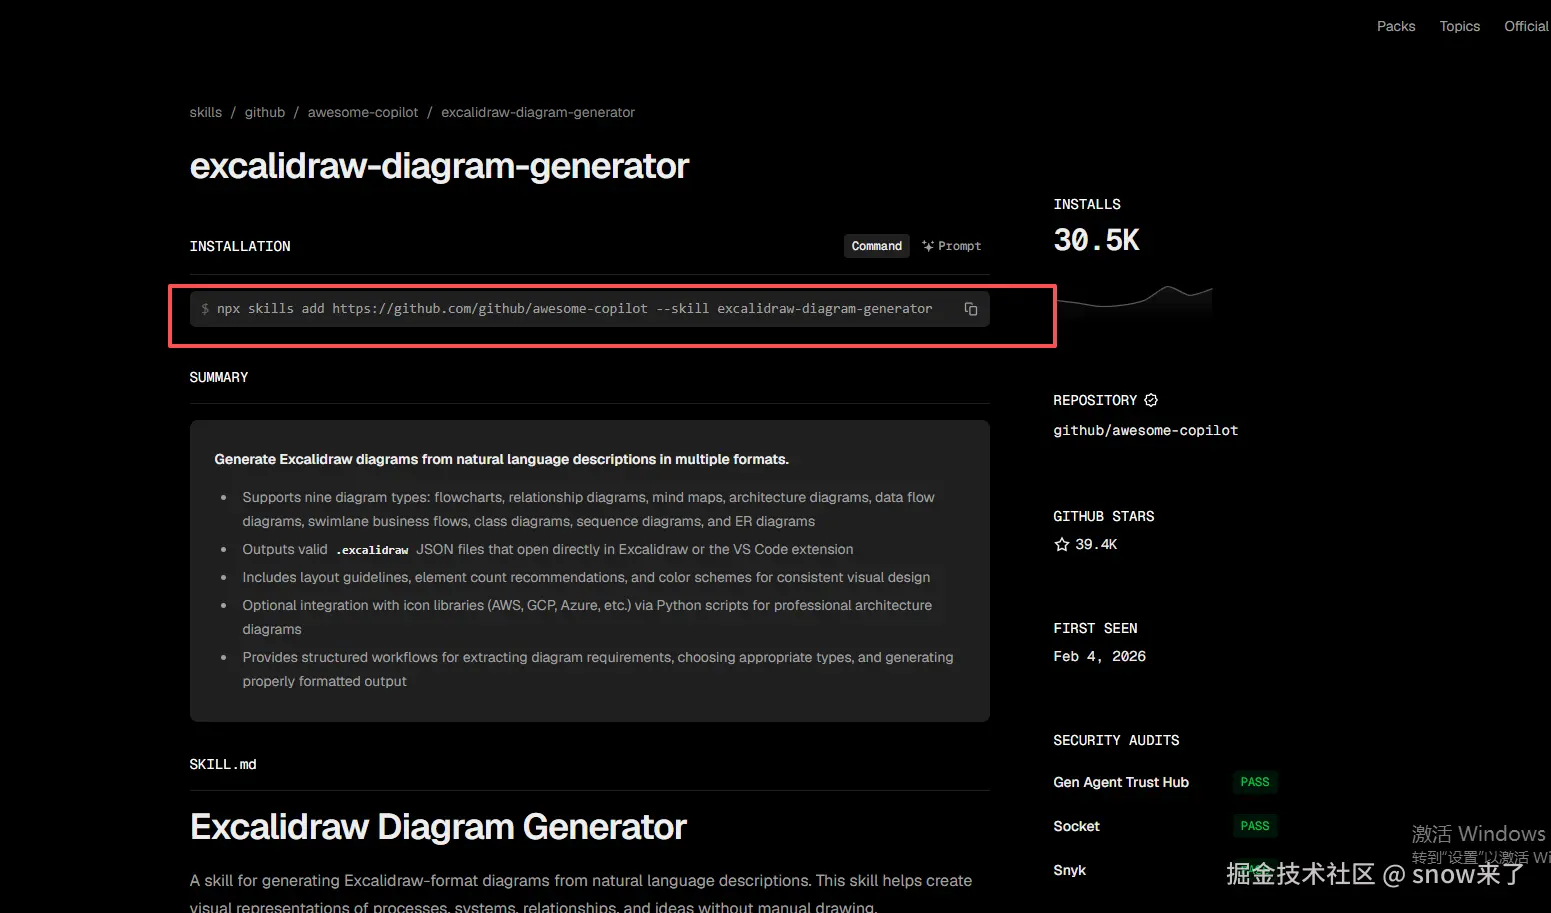Click the bold "Generate Excalidraw diagrams" summary sentence
1551x913 pixels.
coord(501,459)
